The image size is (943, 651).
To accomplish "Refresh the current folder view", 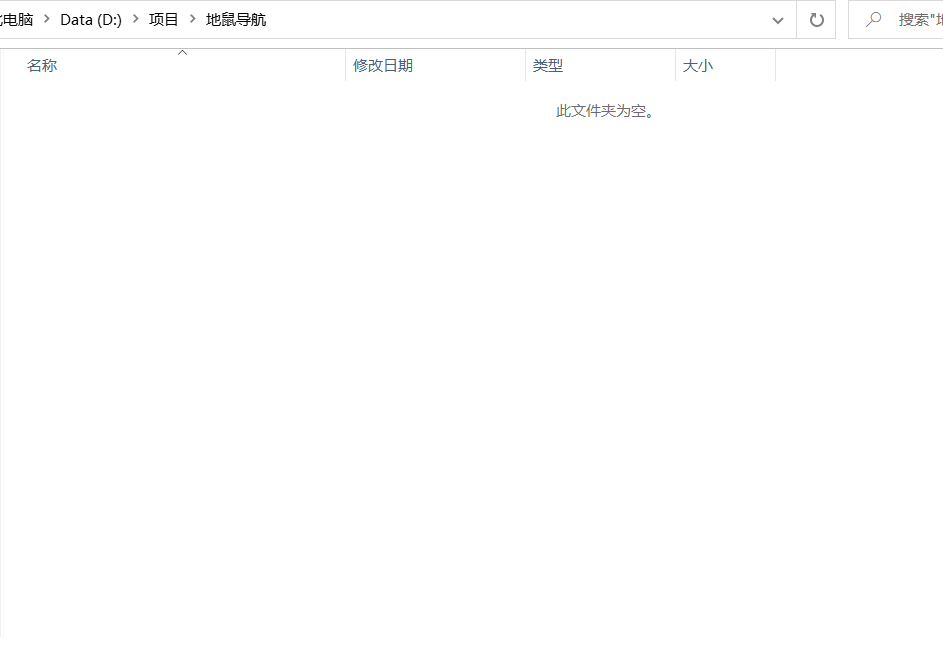I will point(816,20).
